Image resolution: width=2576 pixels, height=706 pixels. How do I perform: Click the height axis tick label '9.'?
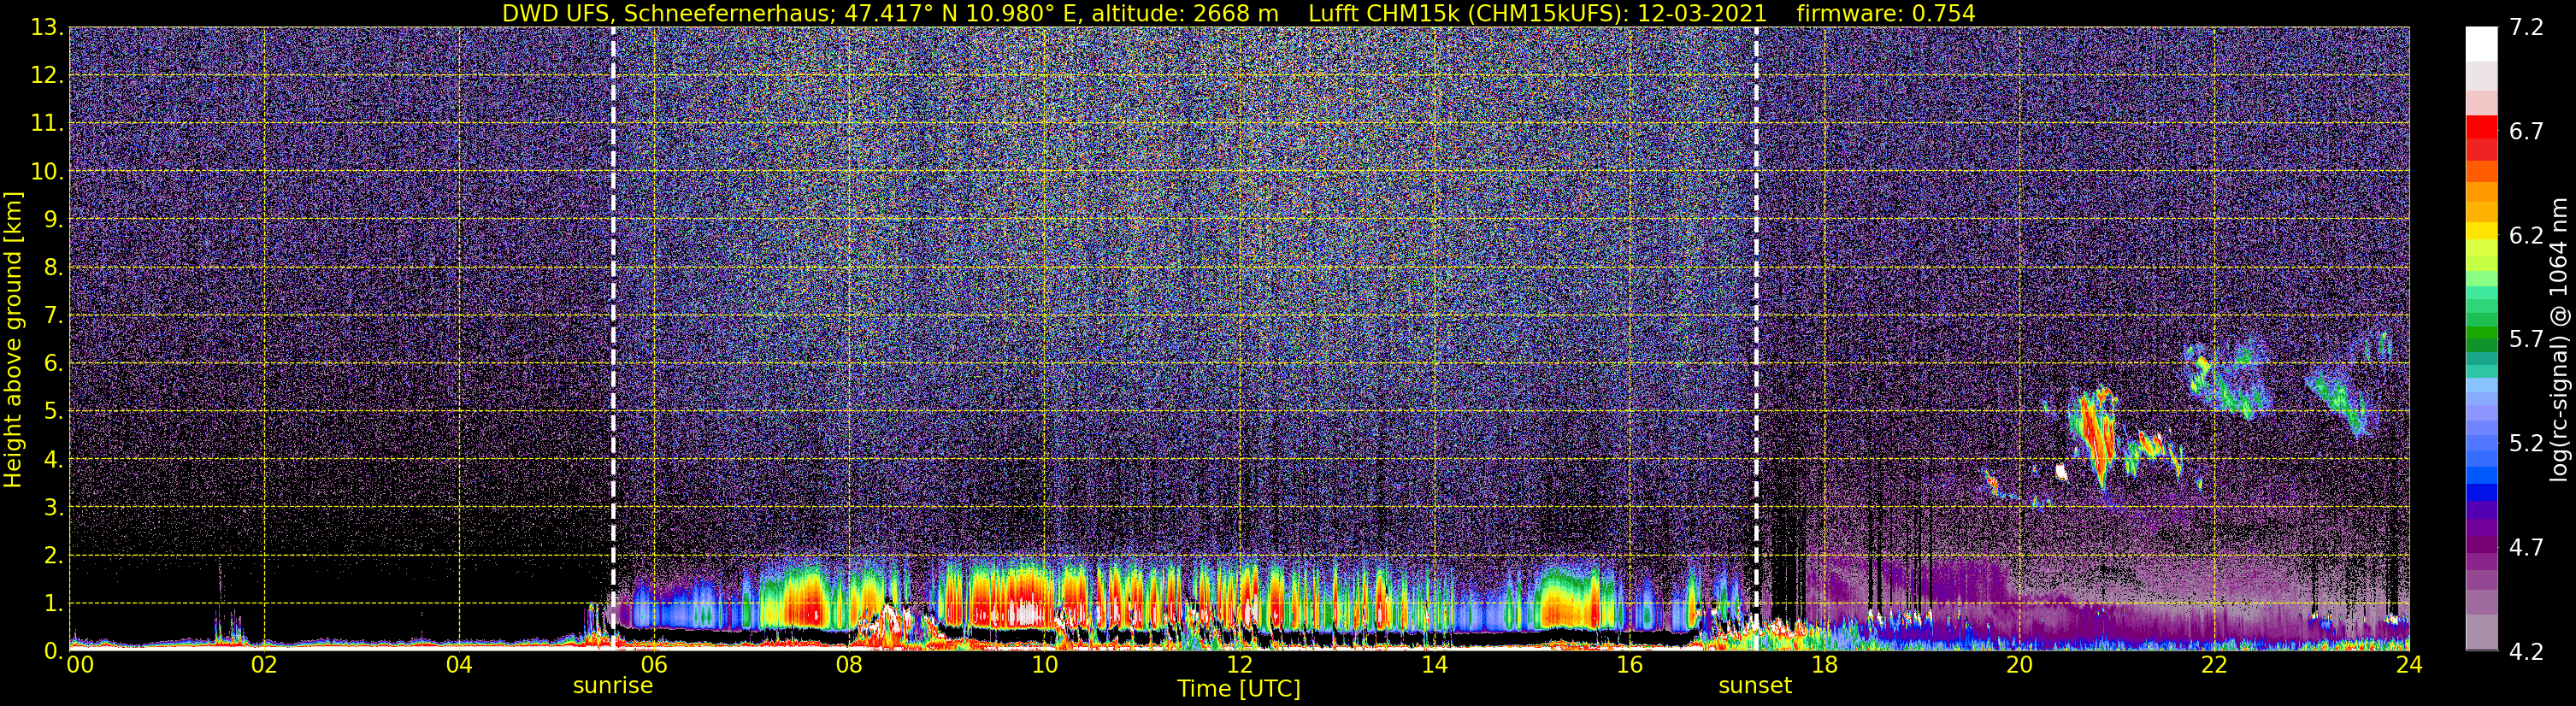coord(53,220)
